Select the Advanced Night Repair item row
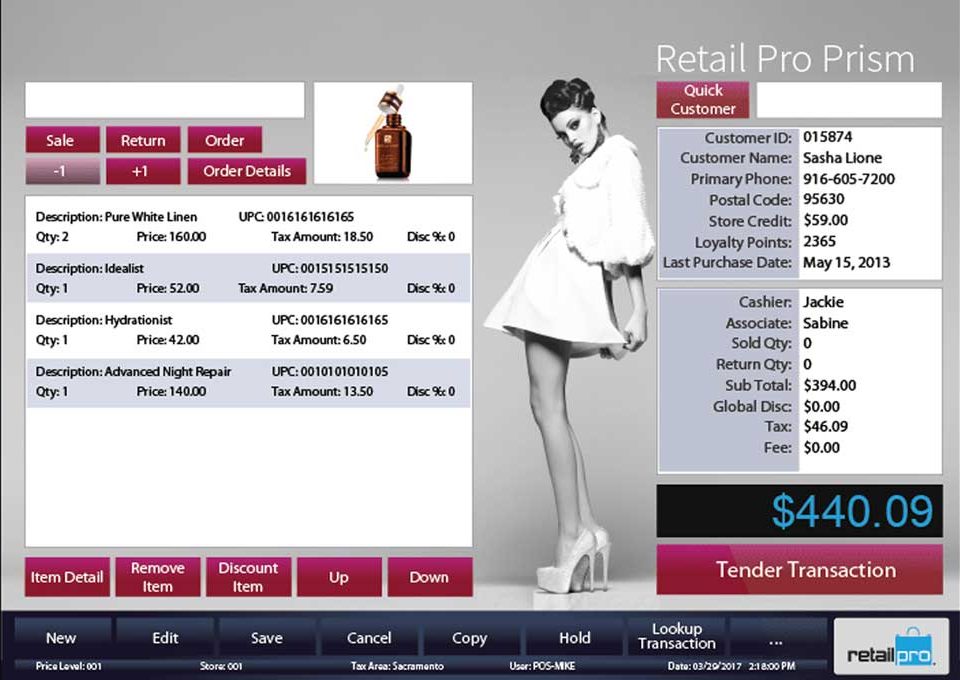The height and width of the screenshot is (680, 960). [249, 382]
